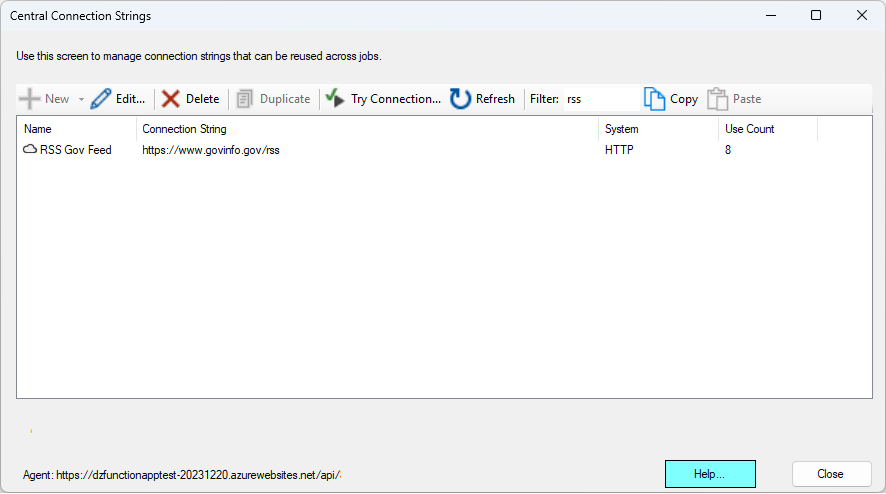The height and width of the screenshot is (494, 886).
Task: Sort by the Use Count column header
Action: point(768,129)
